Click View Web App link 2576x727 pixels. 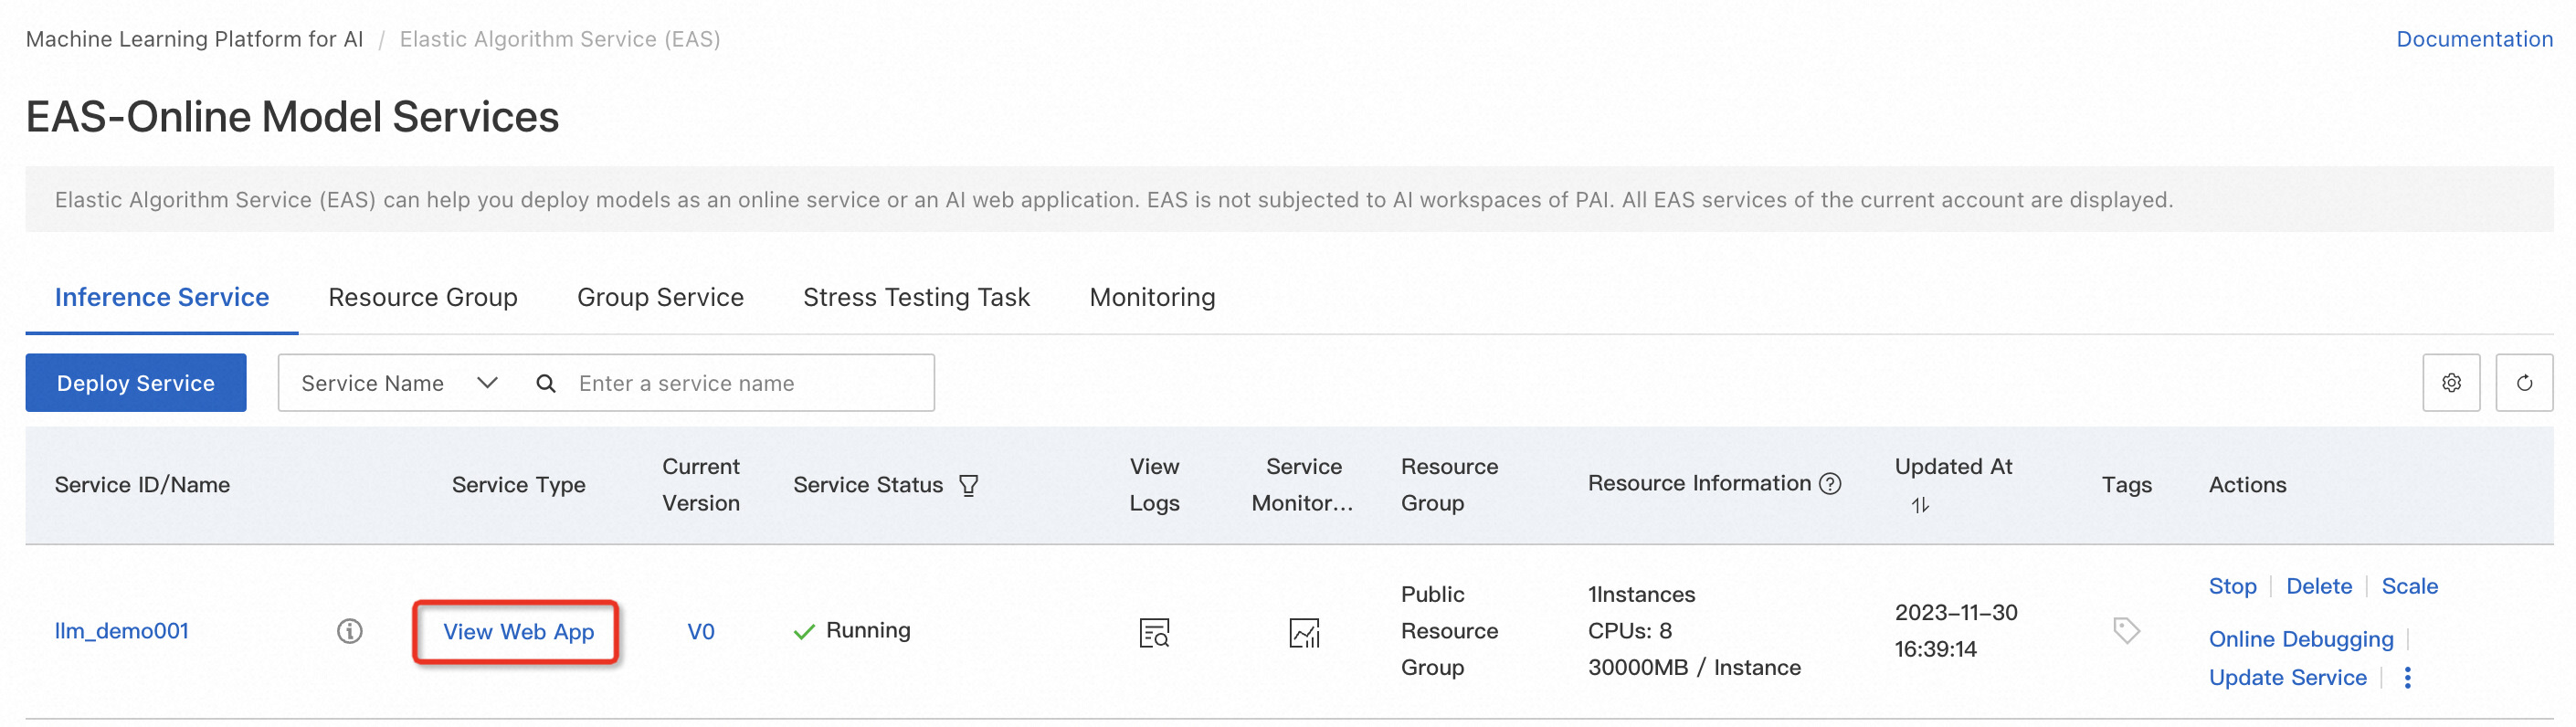518,632
